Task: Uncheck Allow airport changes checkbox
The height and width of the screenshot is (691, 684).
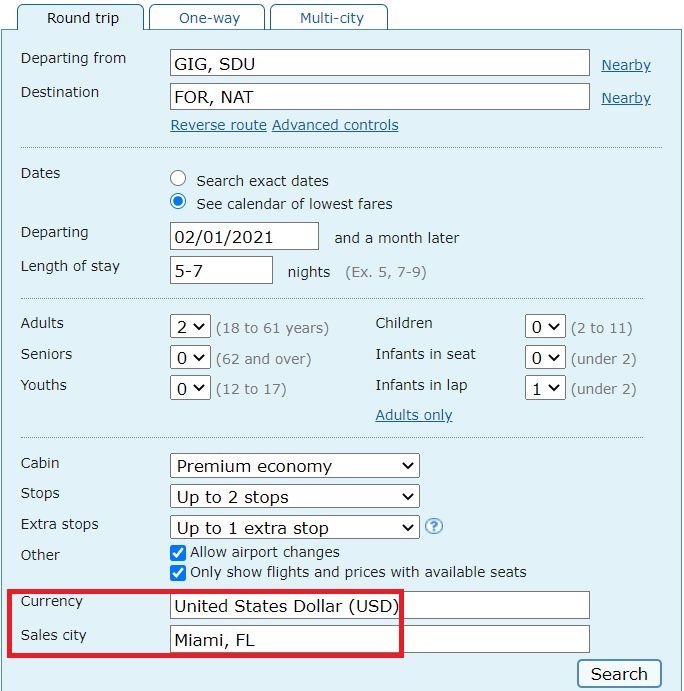Action: click(178, 553)
